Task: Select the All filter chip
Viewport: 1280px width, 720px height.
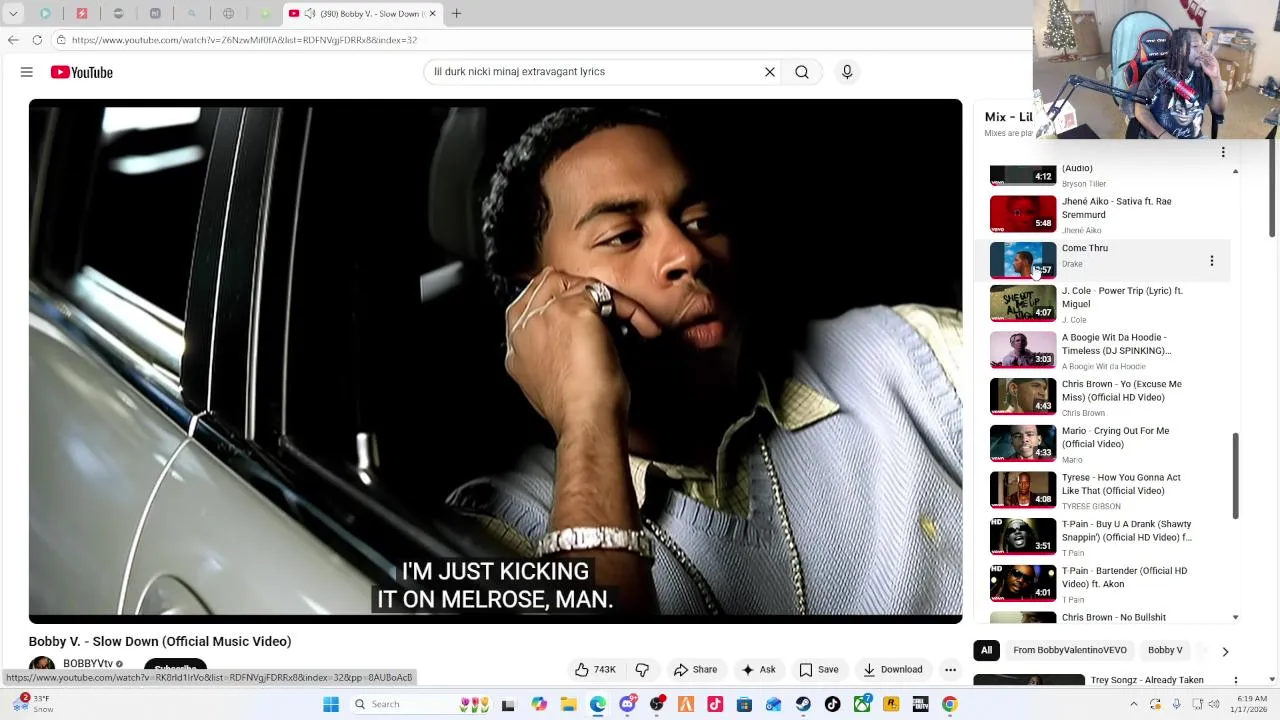Action: tap(986, 651)
